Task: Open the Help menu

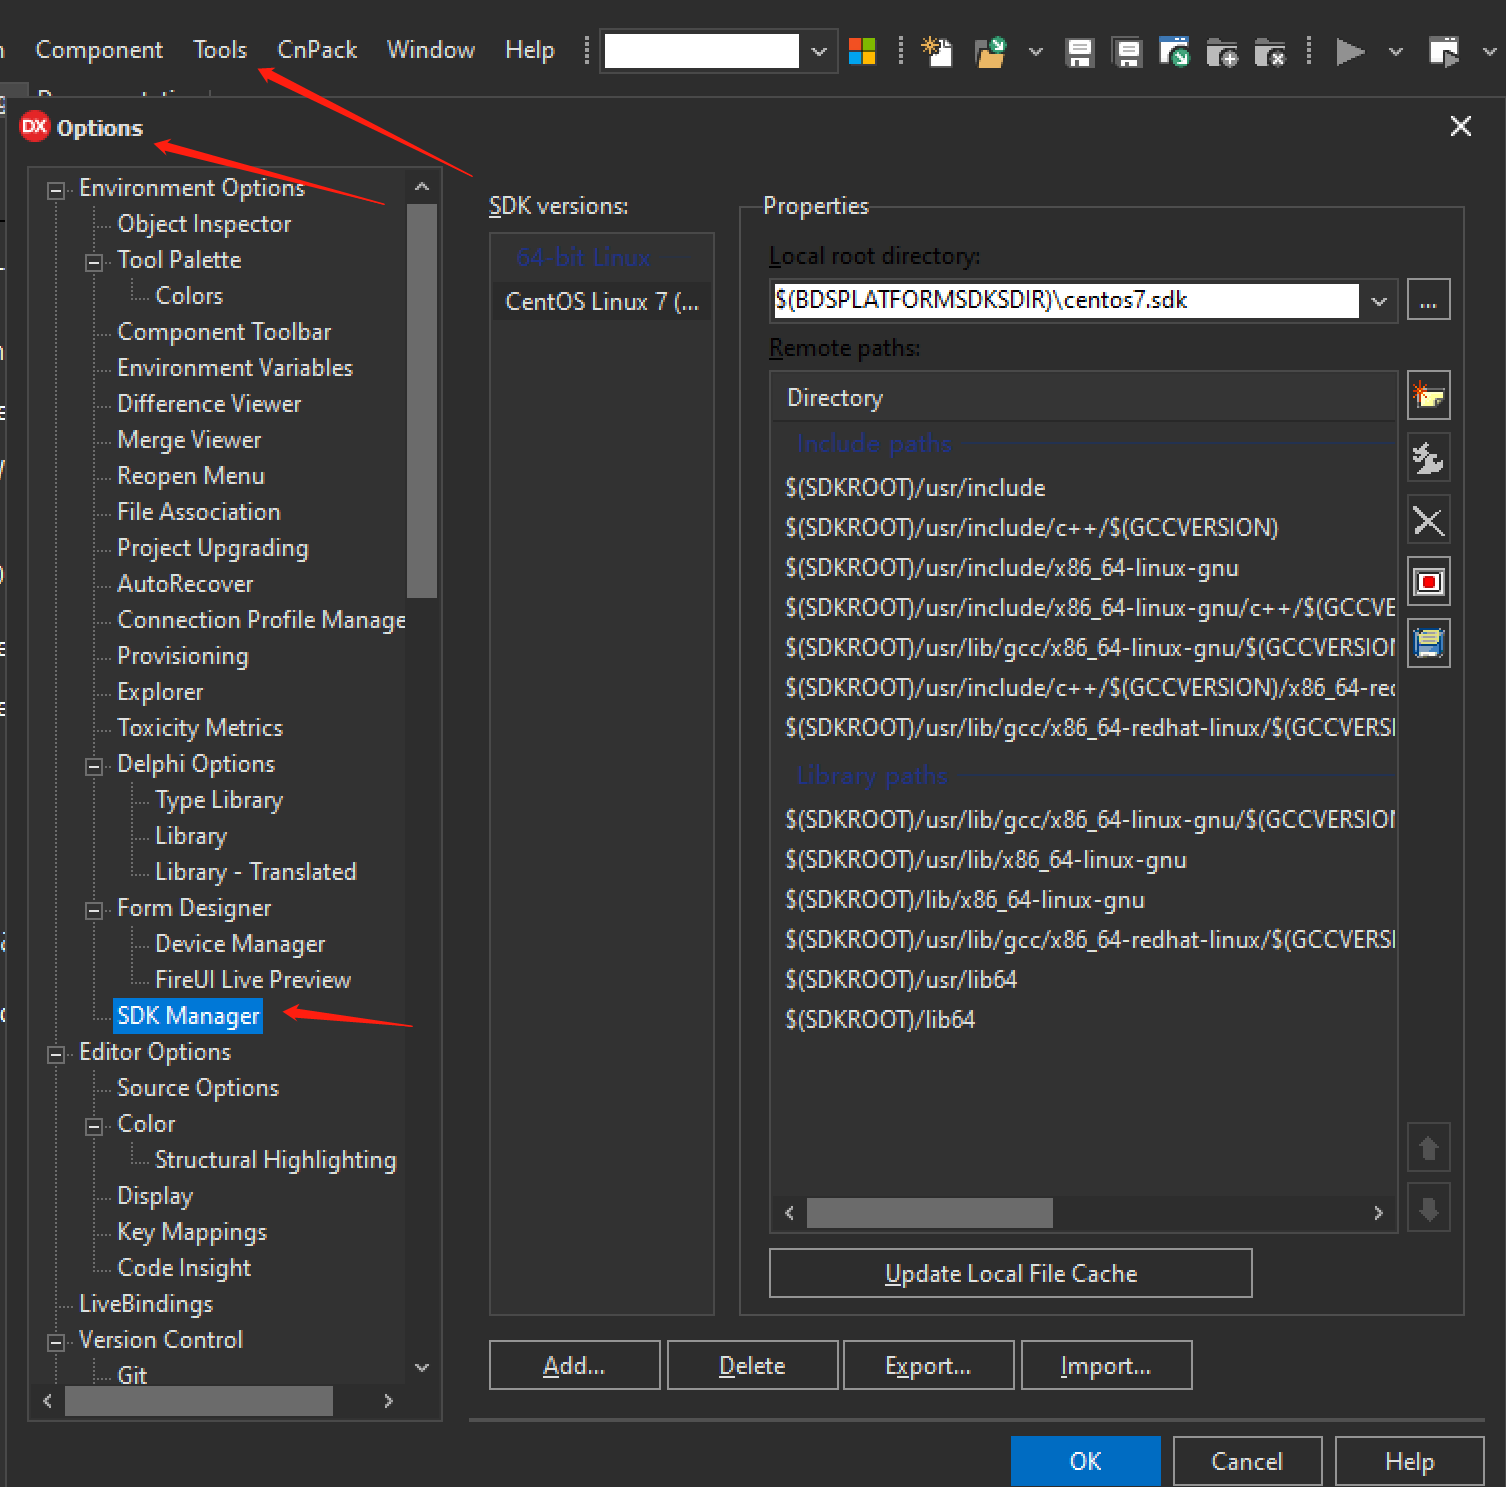Action: [530, 50]
